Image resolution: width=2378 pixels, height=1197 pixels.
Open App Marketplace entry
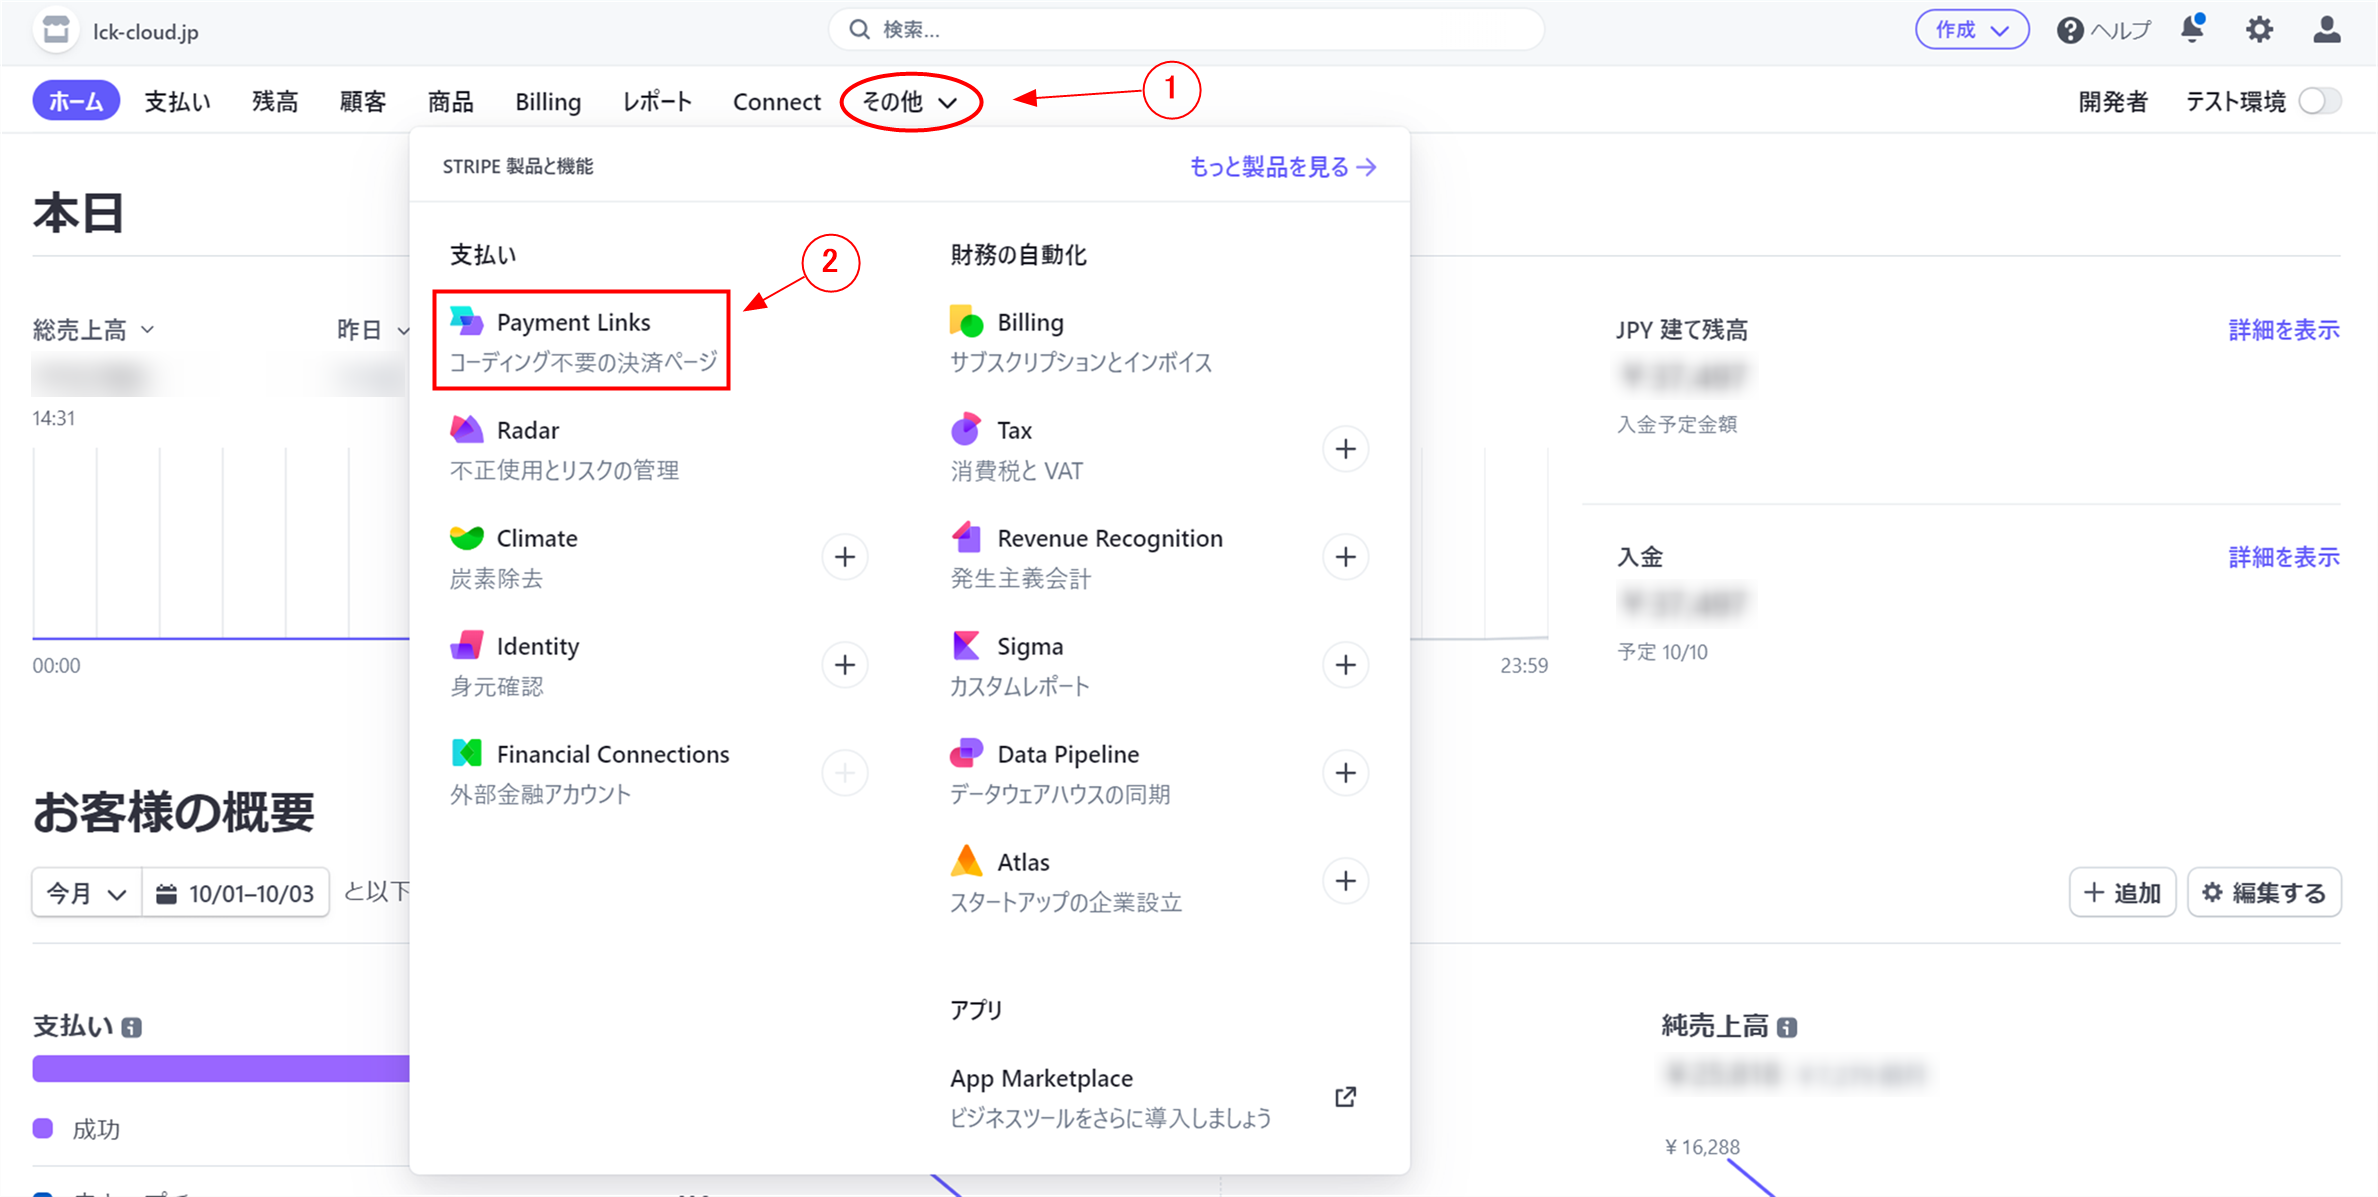tap(1111, 1097)
